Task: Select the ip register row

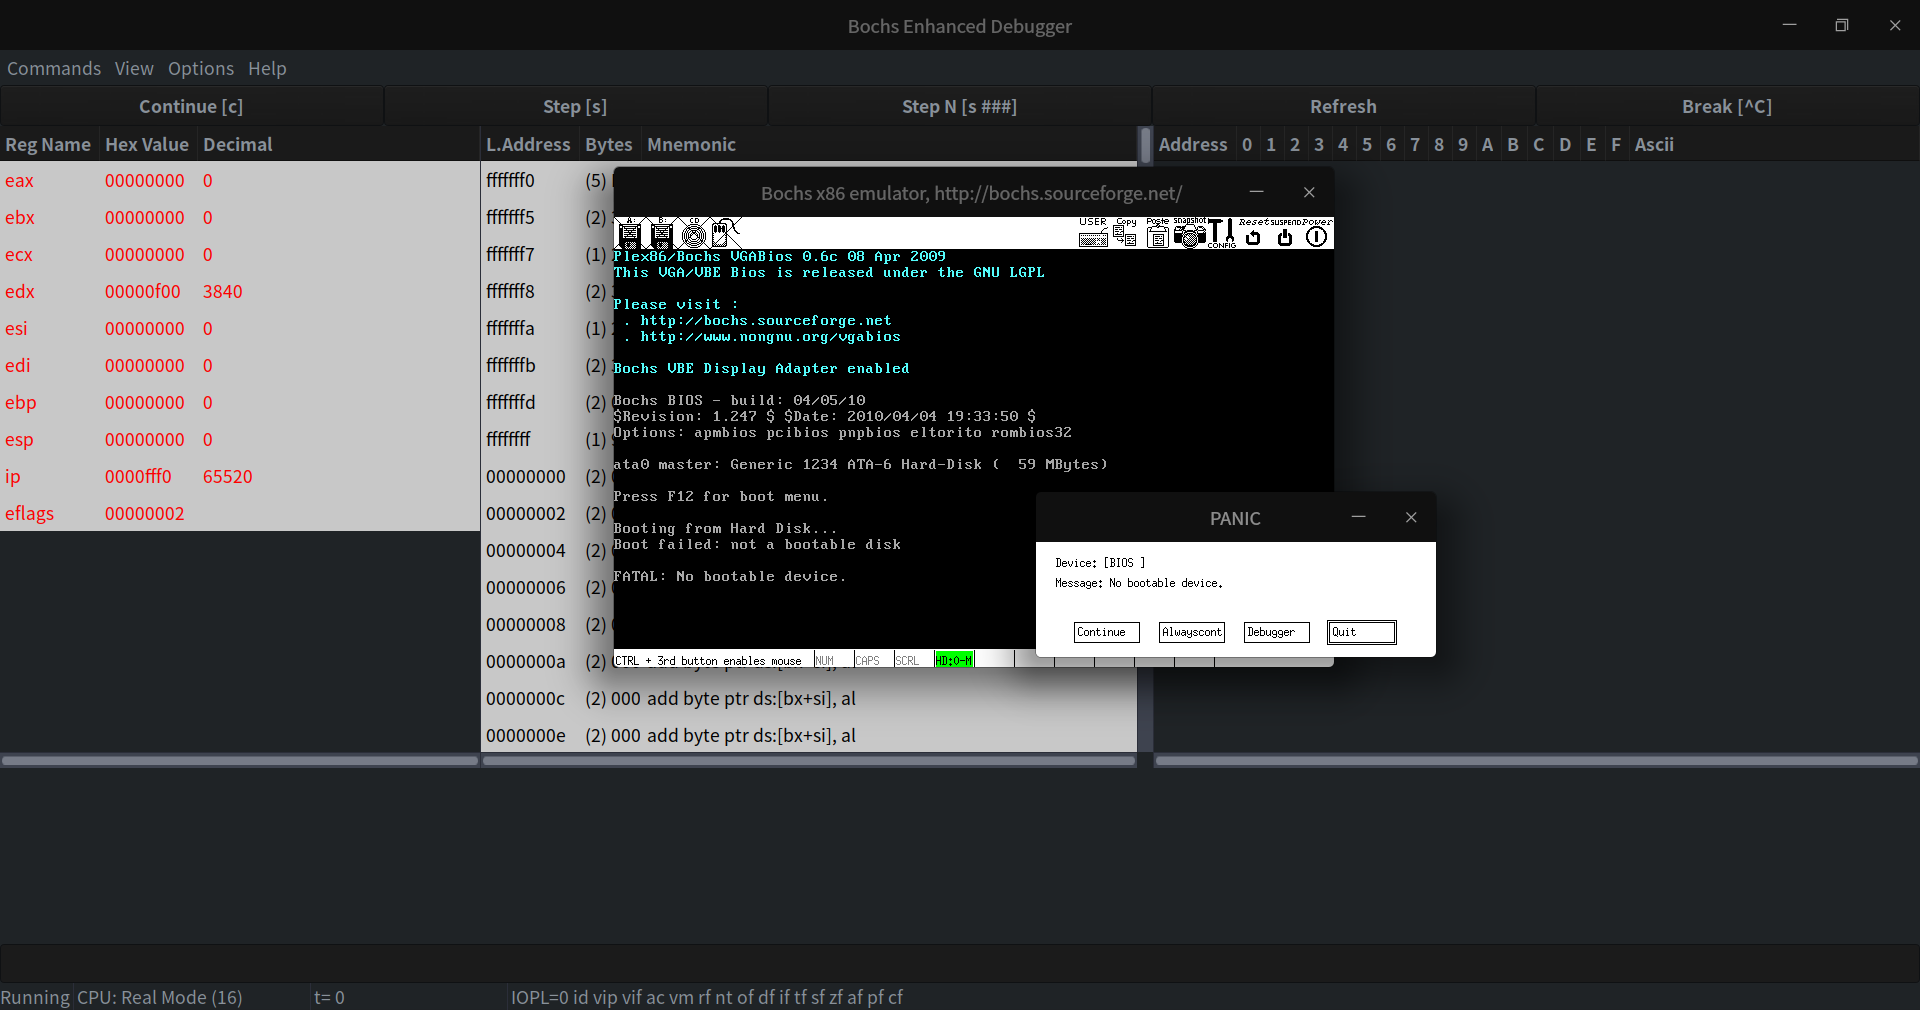Action: (x=240, y=476)
